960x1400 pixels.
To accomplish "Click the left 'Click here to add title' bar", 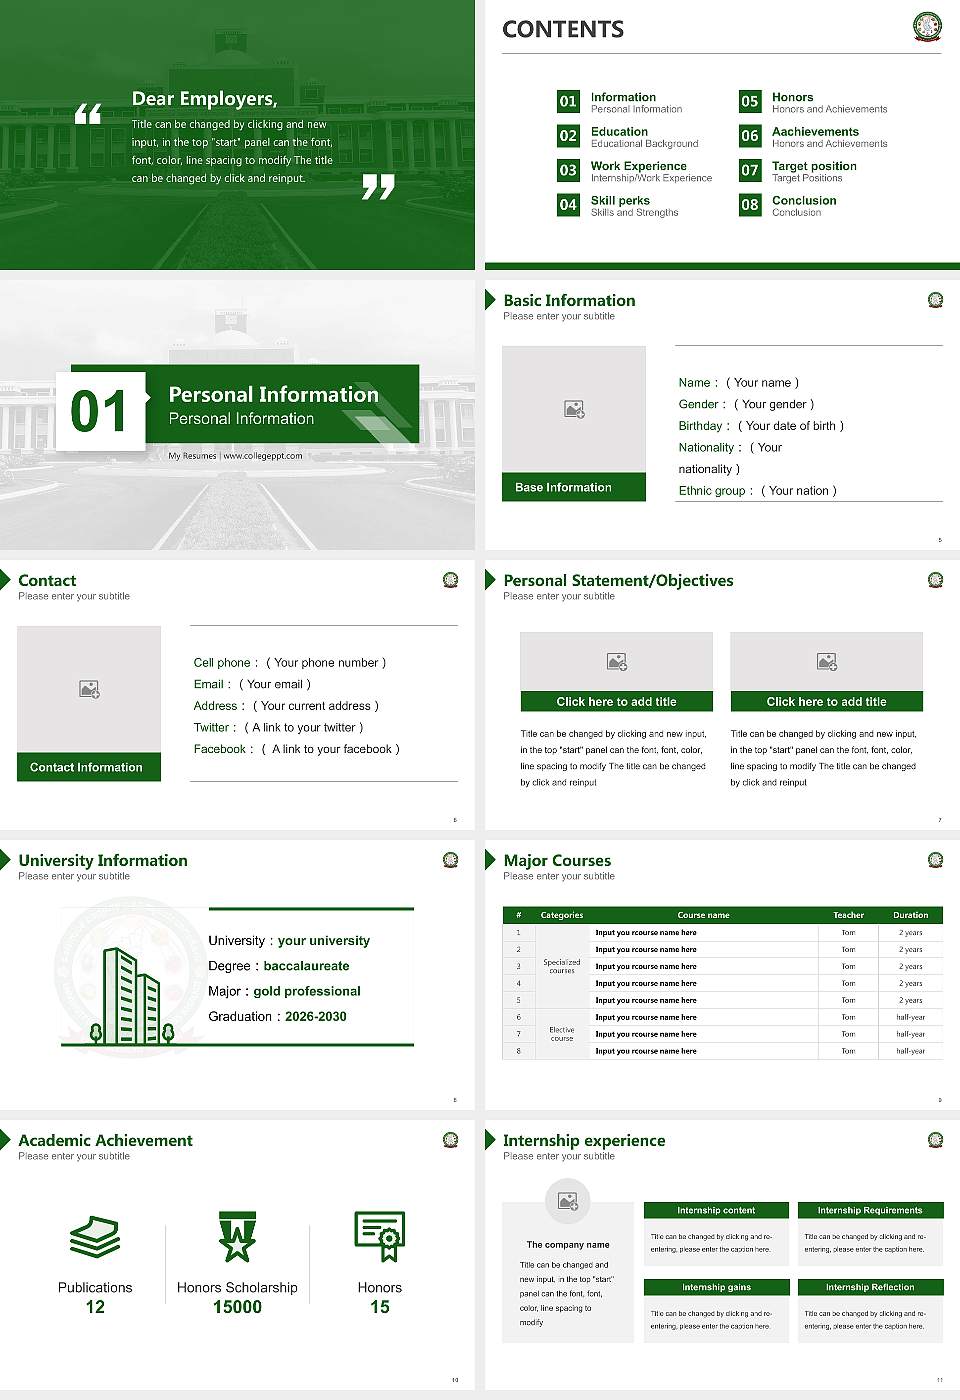I will click(617, 702).
